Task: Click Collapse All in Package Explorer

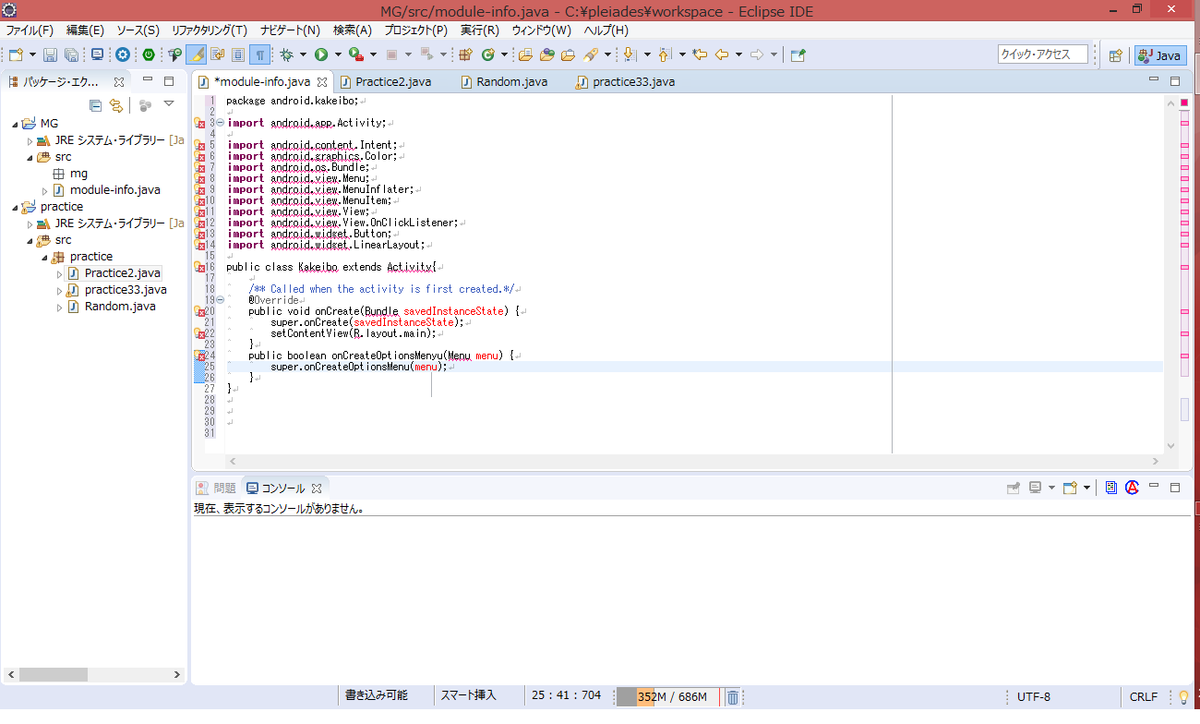Action: [x=95, y=105]
